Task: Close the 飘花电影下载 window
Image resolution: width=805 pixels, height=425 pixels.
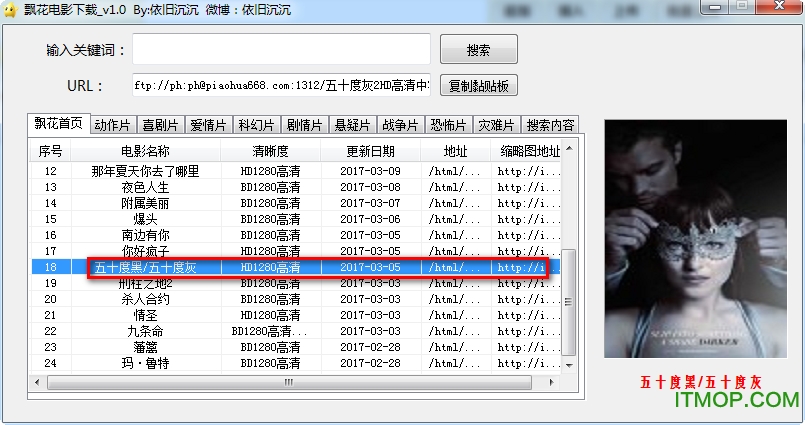Action: [779, 7]
